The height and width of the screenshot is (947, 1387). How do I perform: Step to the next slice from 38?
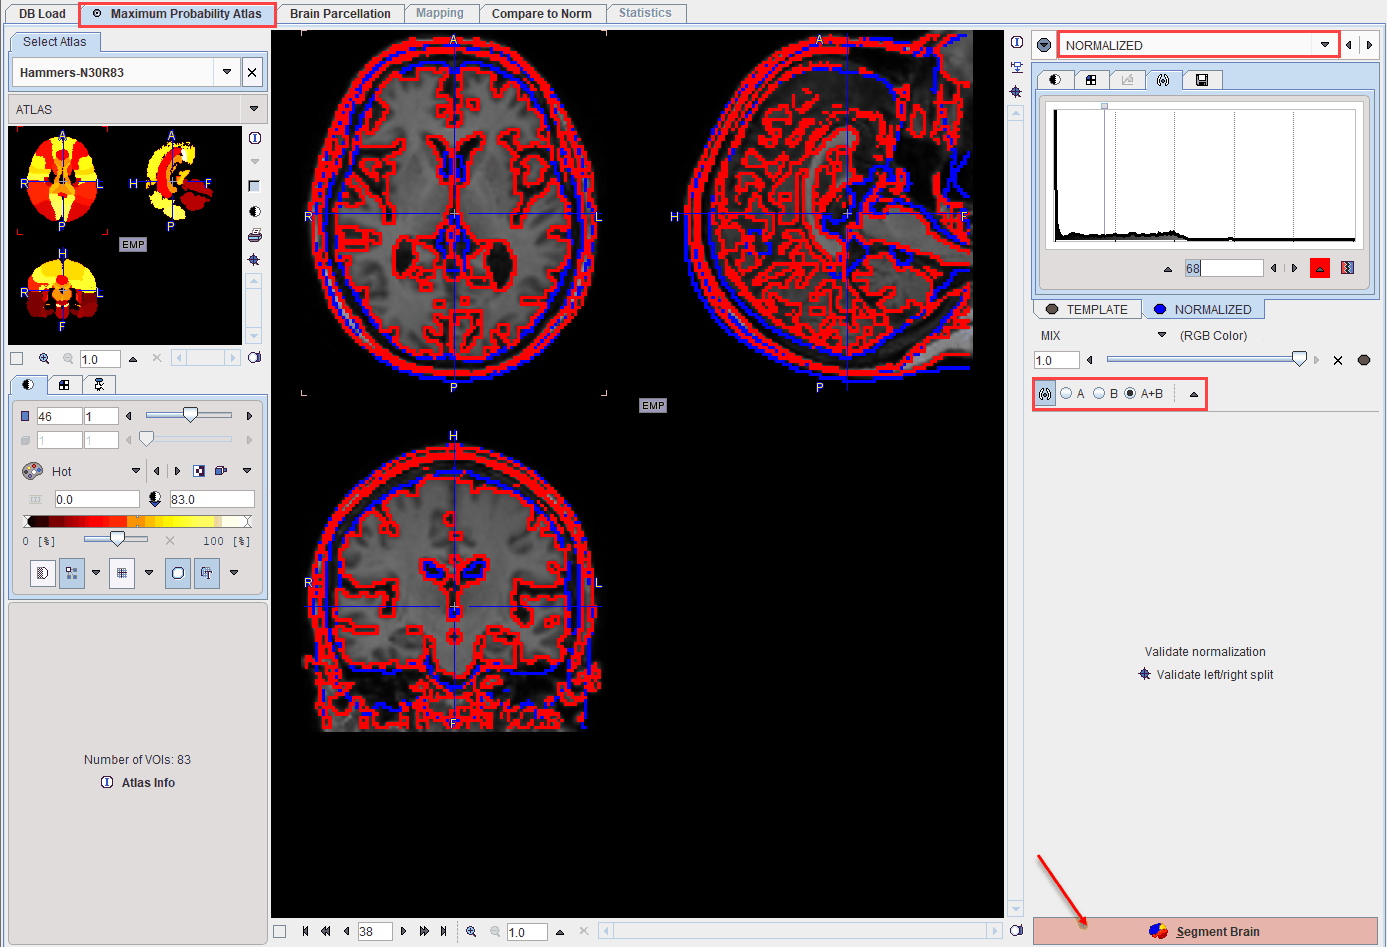point(403,931)
